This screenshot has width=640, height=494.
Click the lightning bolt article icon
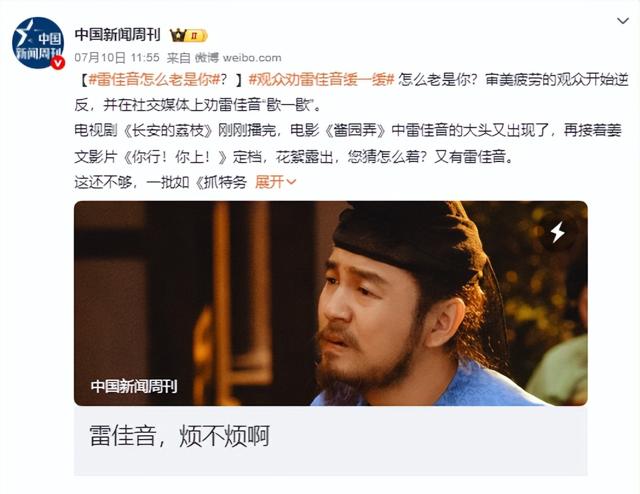[558, 231]
